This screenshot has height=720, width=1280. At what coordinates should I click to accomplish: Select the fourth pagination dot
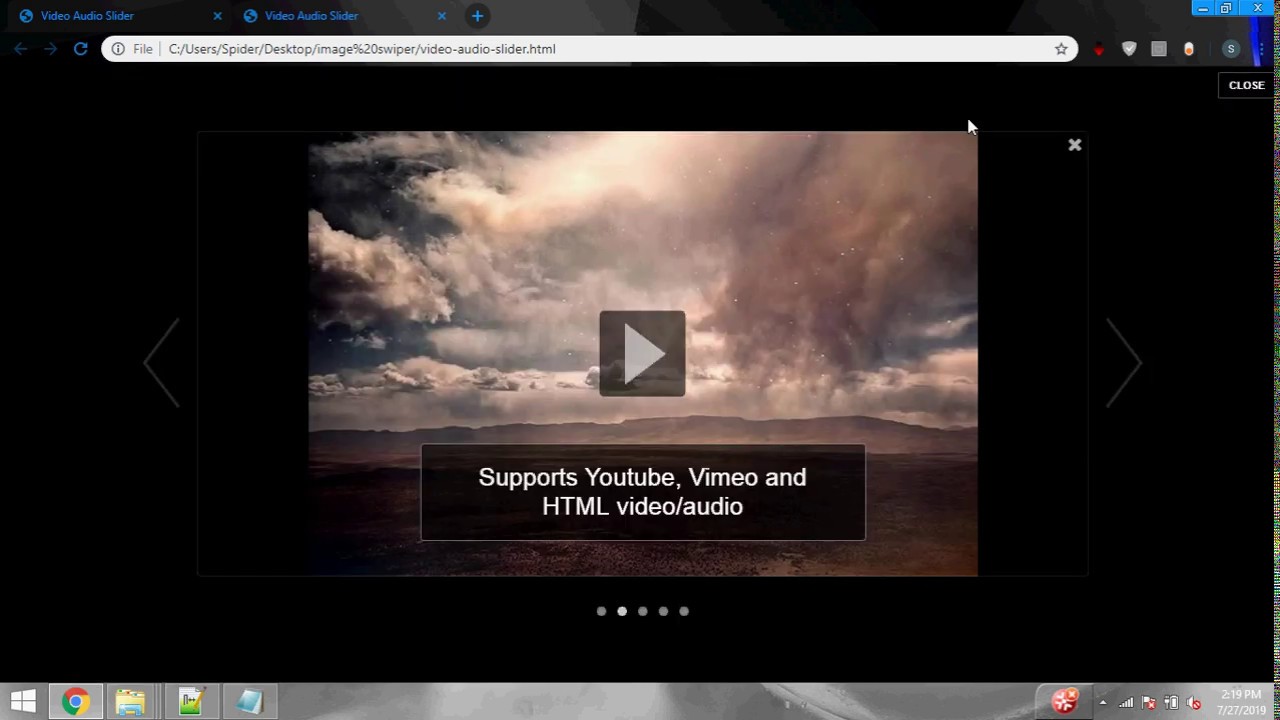663,611
